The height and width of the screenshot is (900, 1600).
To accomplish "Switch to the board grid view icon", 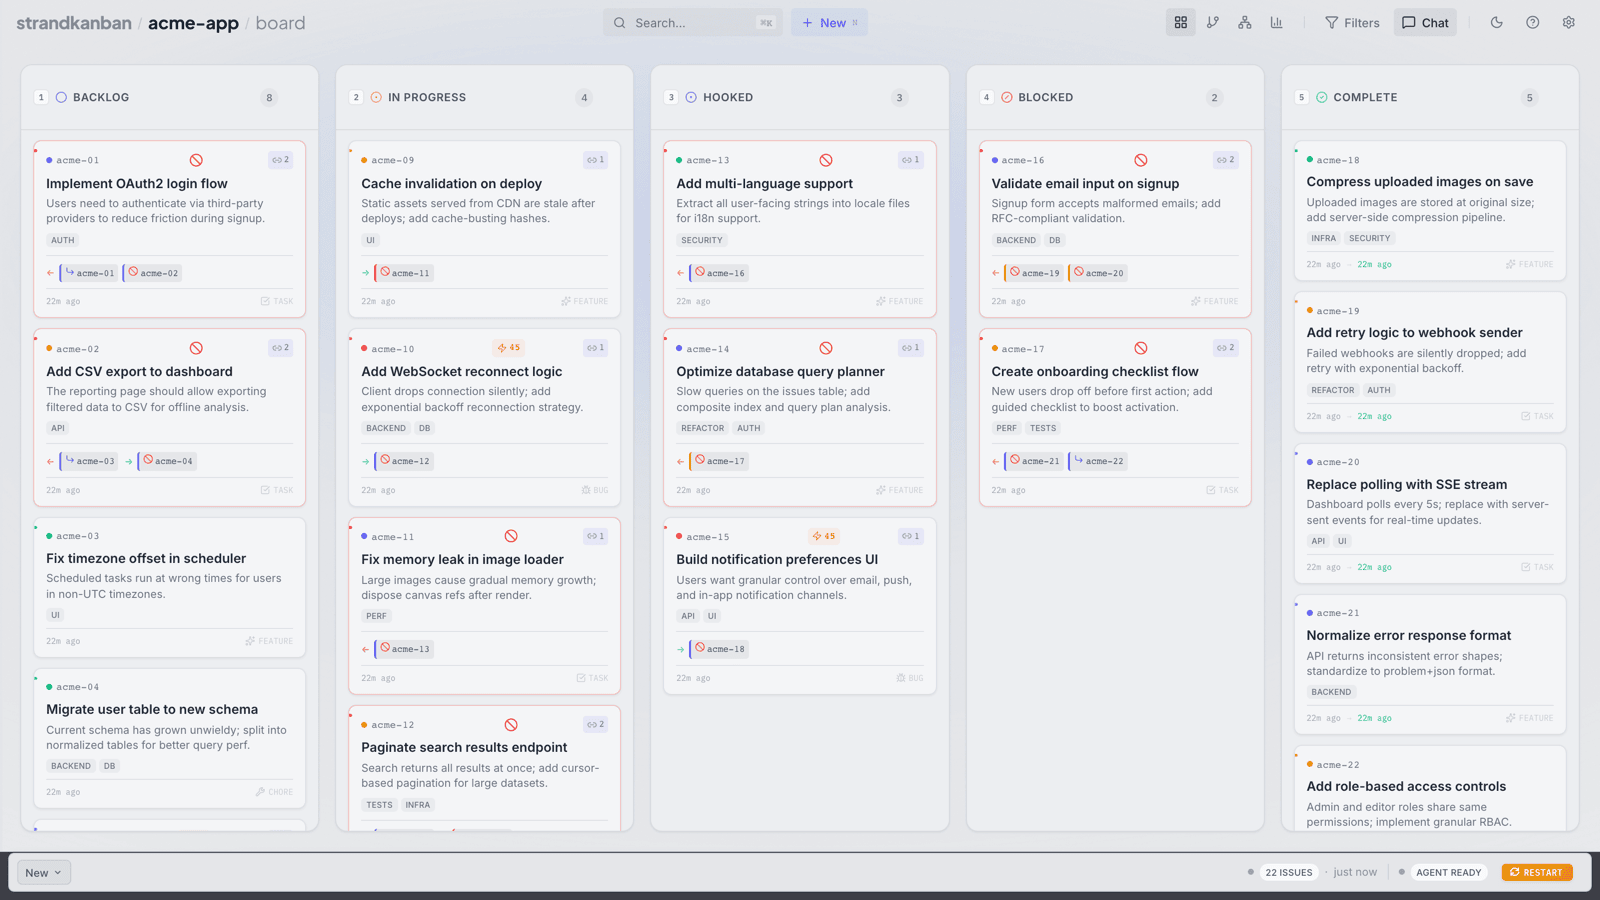I will 1180,22.
